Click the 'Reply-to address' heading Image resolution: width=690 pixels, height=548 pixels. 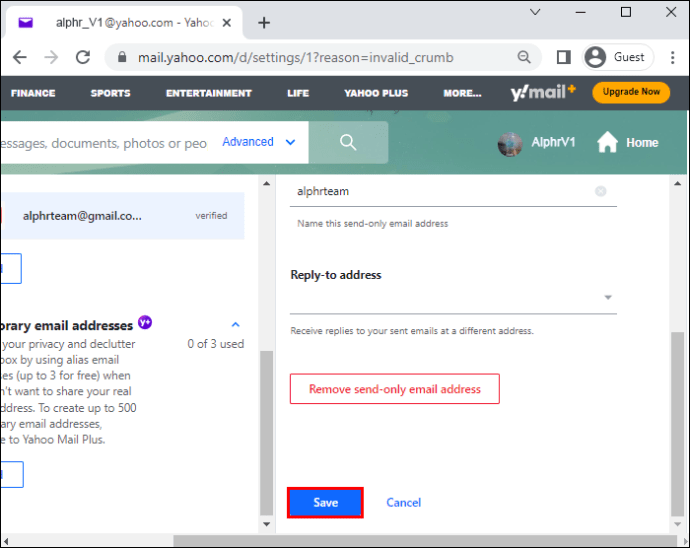(x=336, y=275)
